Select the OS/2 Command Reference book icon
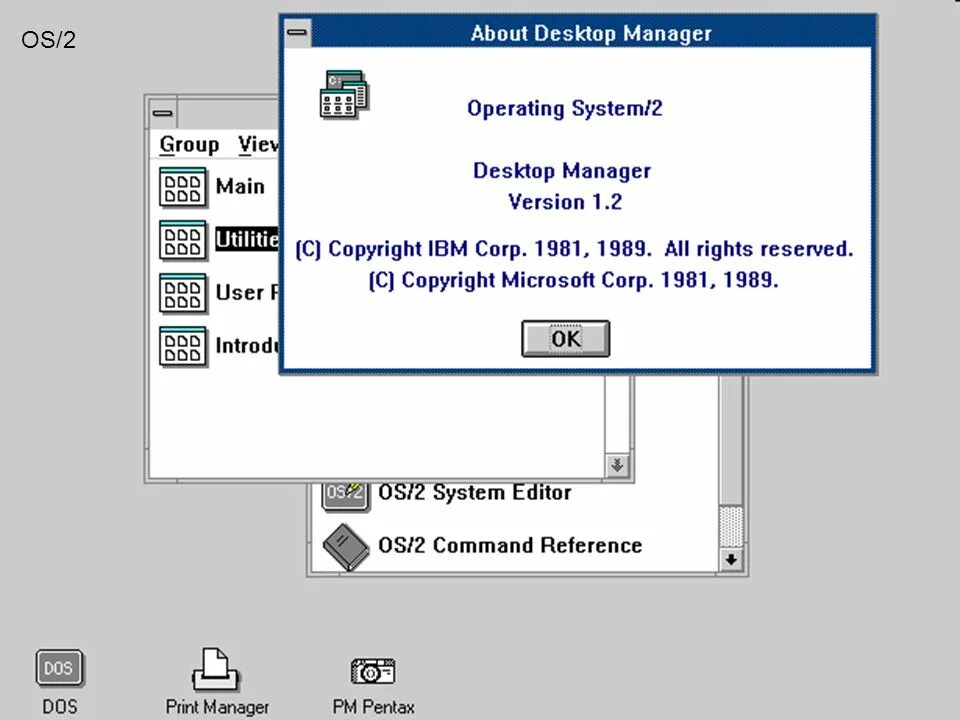The width and height of the screenshot is (960, 720). tap(346, 547)
